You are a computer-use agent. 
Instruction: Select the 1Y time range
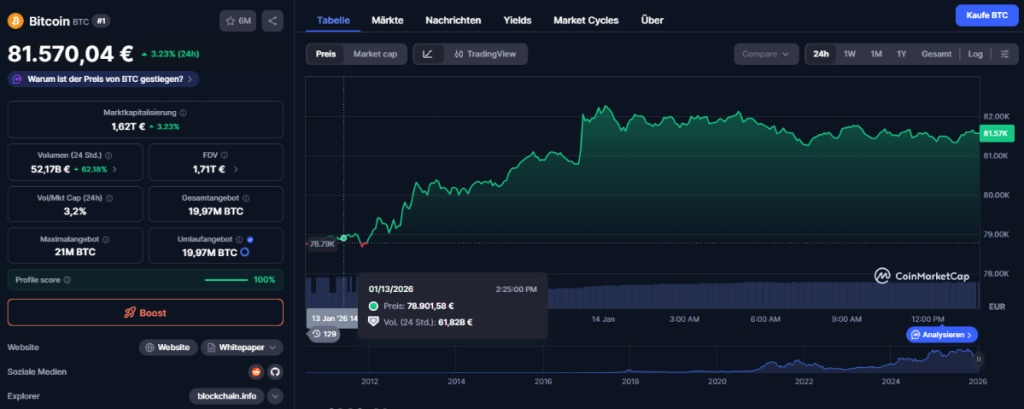[901, 54]
